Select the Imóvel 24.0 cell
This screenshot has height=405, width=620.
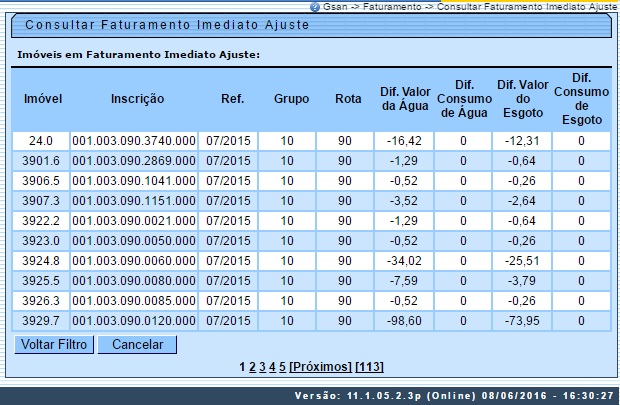[41, 141]
